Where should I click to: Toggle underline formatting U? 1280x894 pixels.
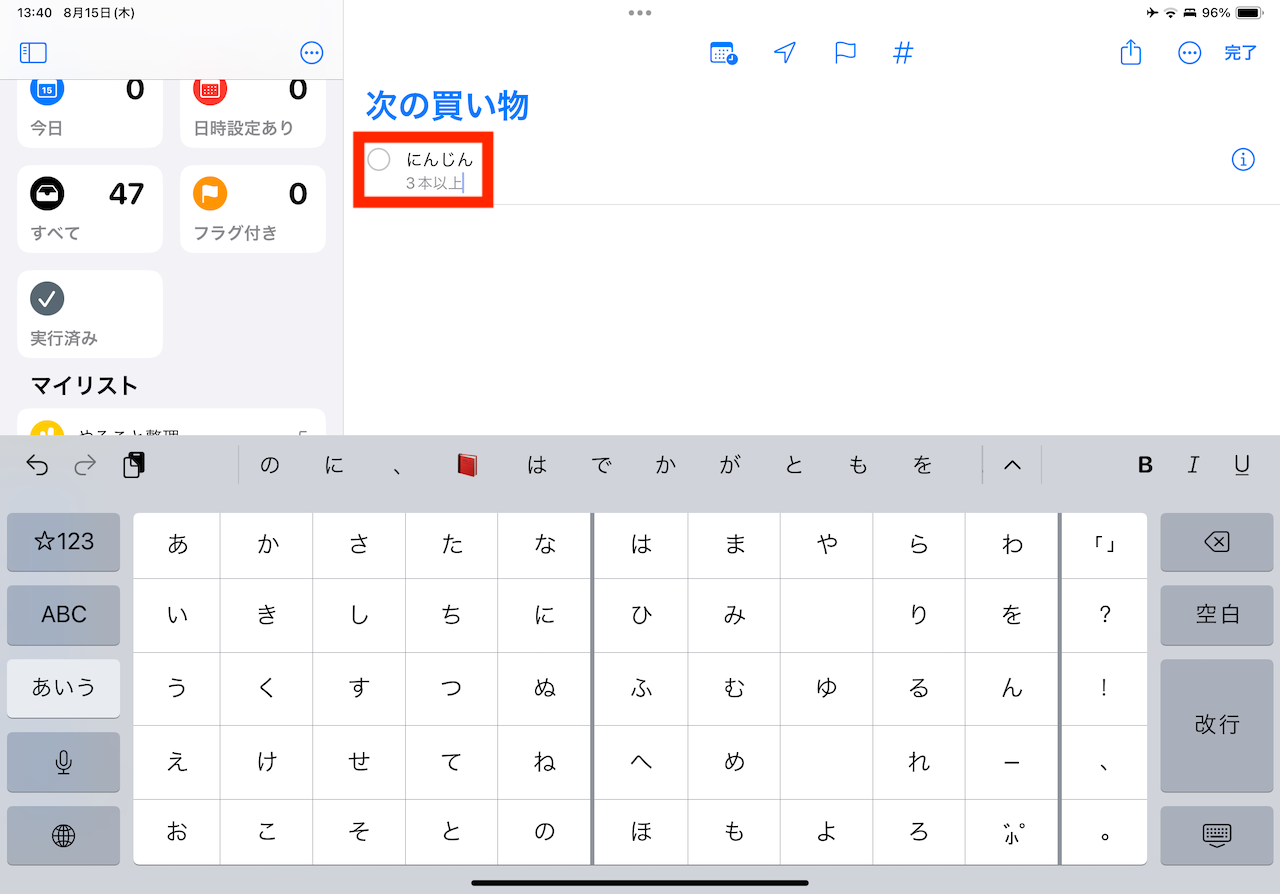(1242, 465)
